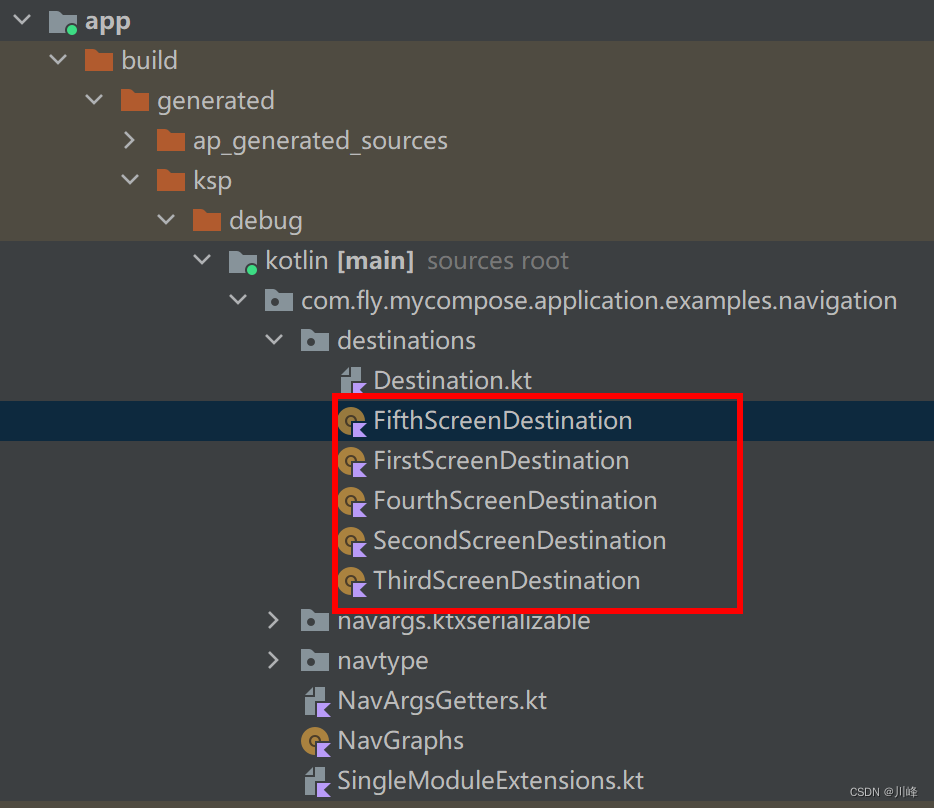The image size is (934, 808).
Task: Select com.fly.mycompose.application.examples.navigation package name
Action: 599,301
